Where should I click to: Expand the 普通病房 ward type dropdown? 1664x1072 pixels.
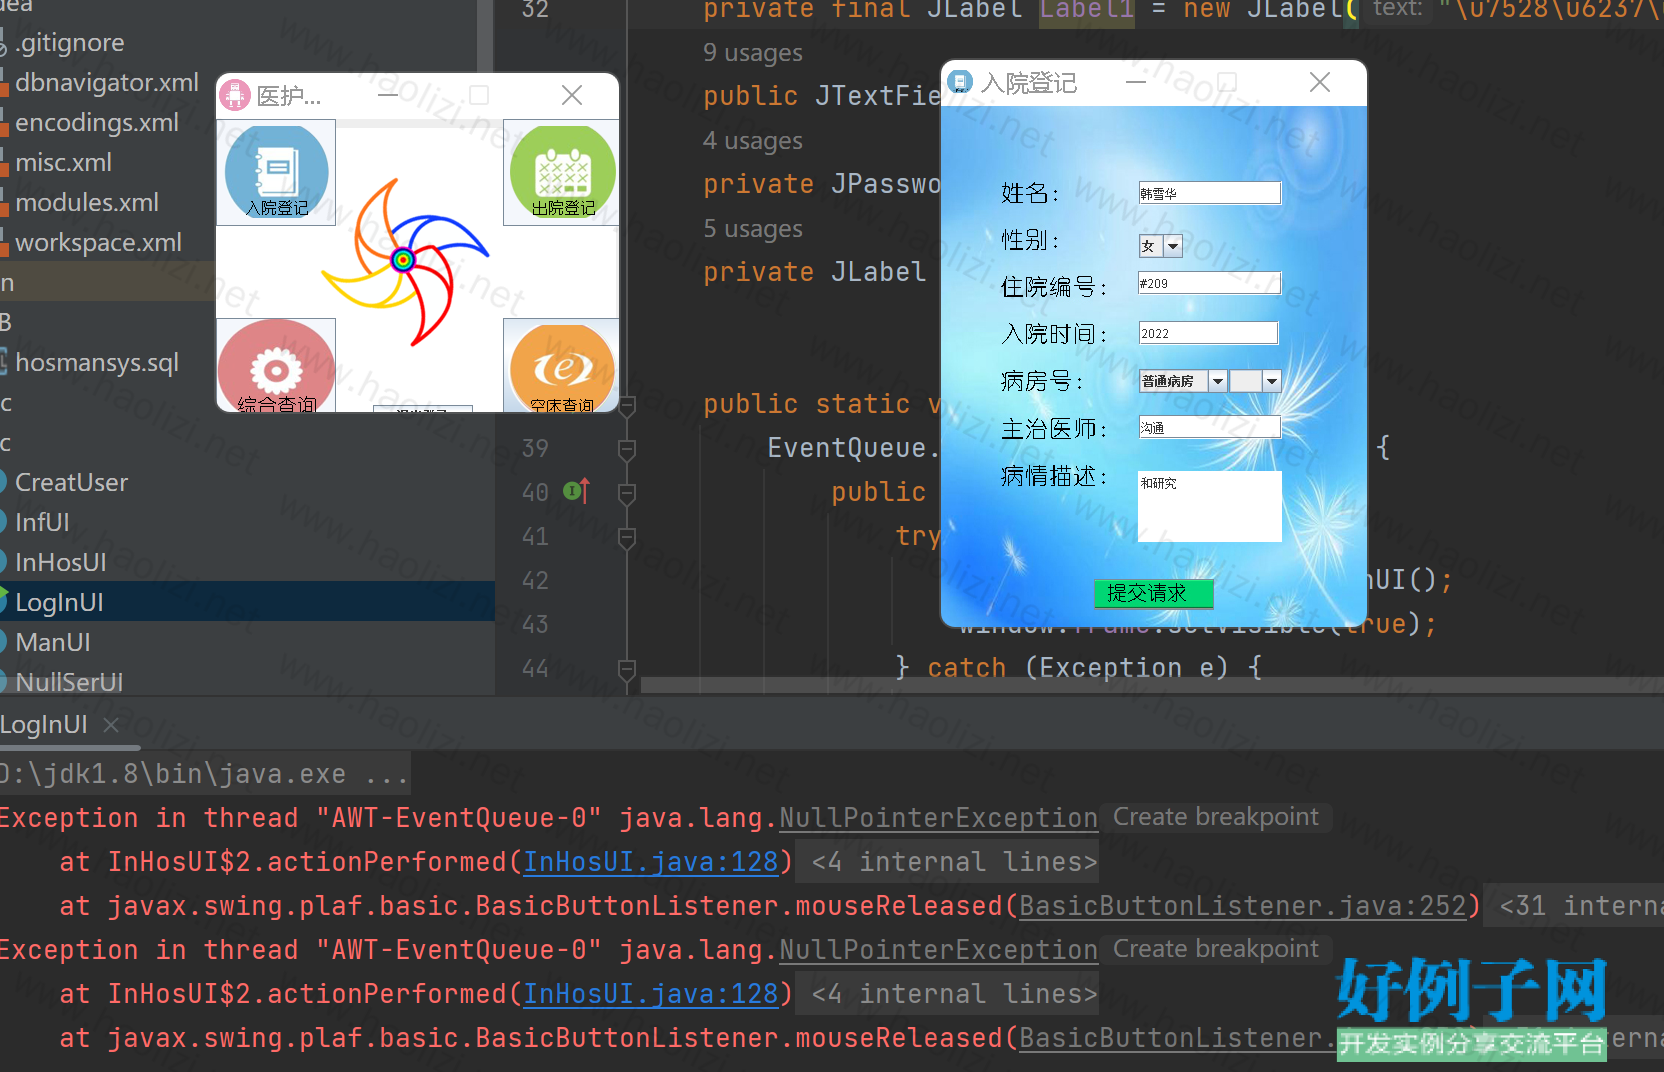click(x=1217, y=381)
